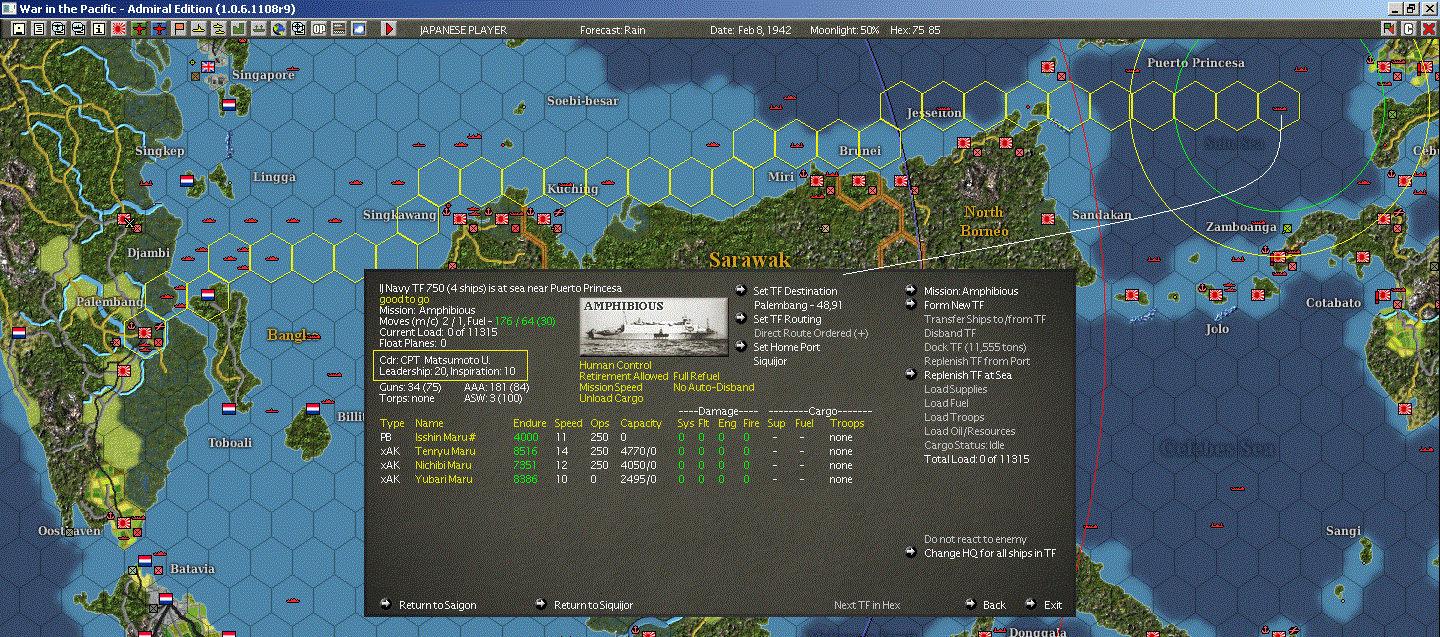Select the red plane on blue icon
Viewport: 1440px width, 637px height.
point(159,29)
